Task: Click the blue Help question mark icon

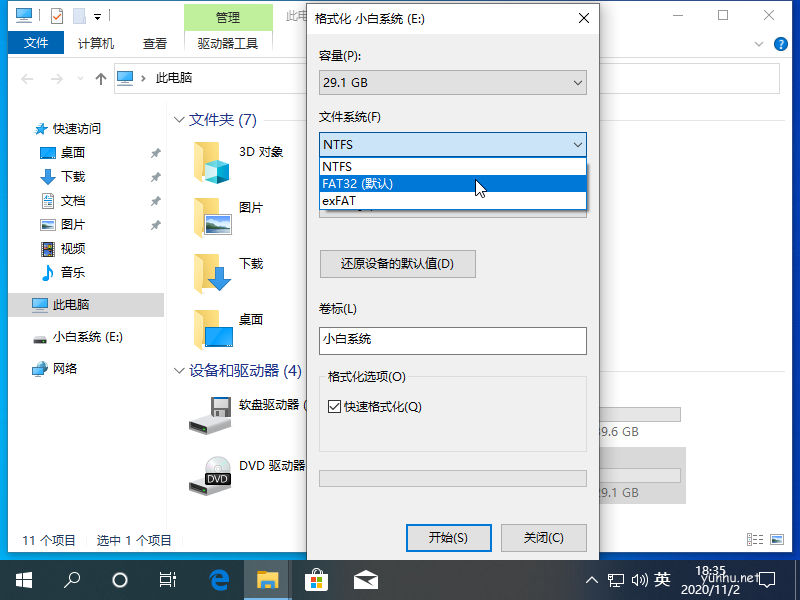Action: [781, 43]
